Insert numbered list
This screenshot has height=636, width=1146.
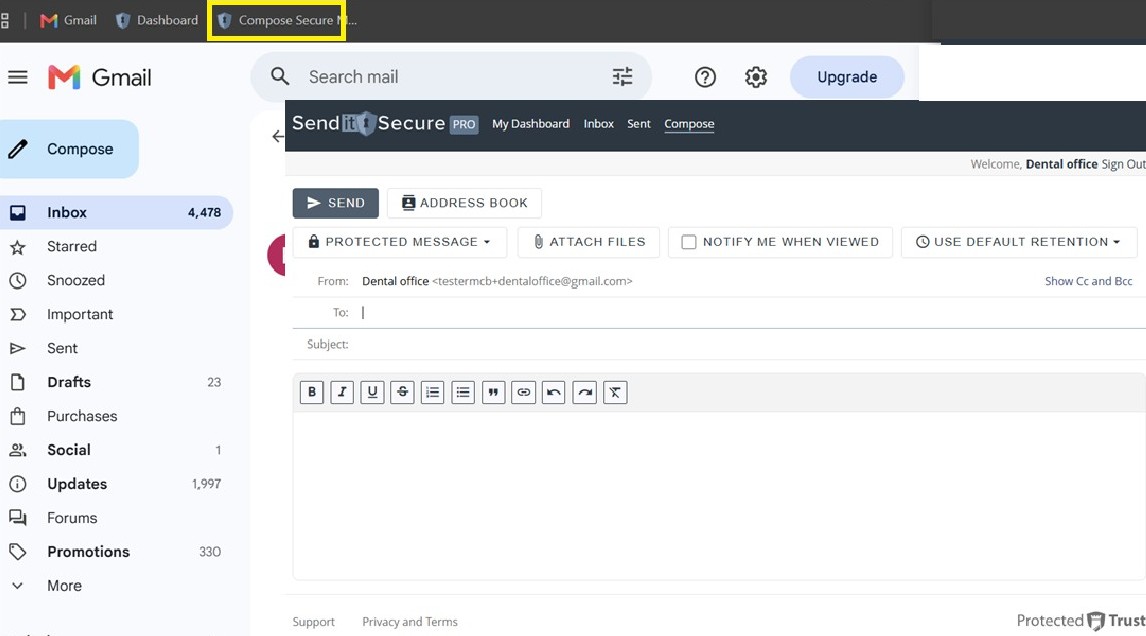tap(433, 393)
